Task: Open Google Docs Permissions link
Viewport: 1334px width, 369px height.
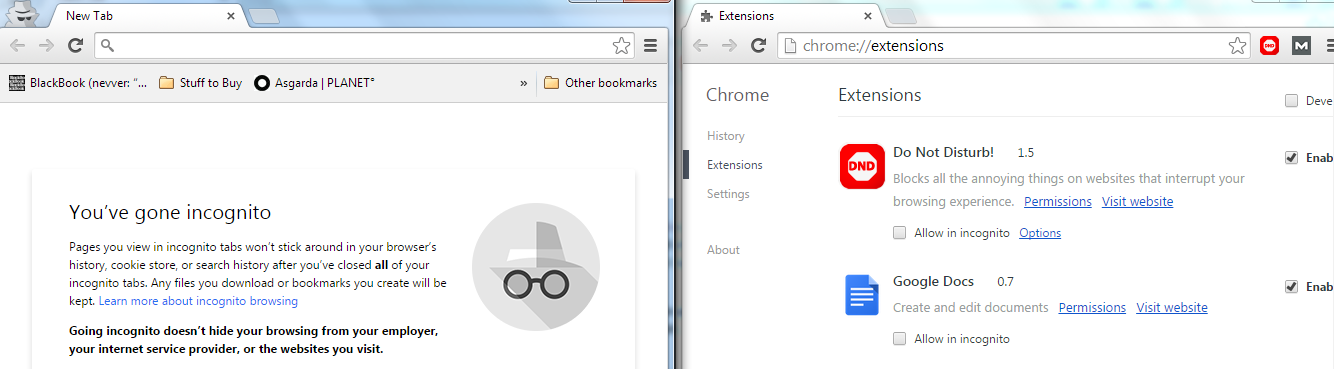Action: pyautogui.click(x=1093, y=308)
